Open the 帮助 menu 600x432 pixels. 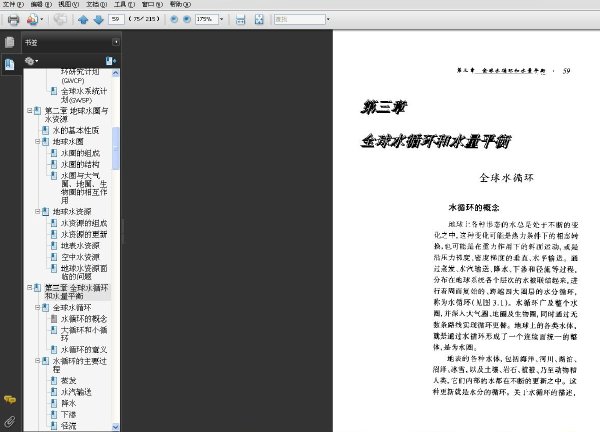(180, 5)
